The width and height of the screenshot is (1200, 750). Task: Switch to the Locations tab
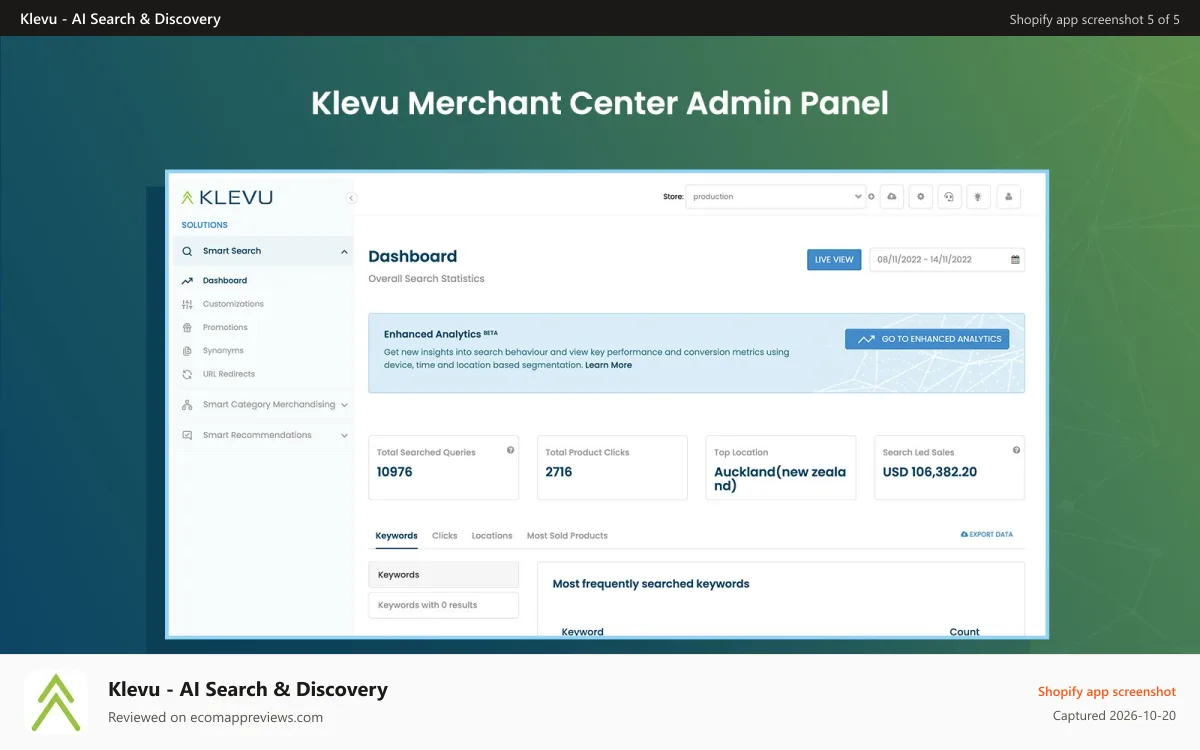coord(492,536)
